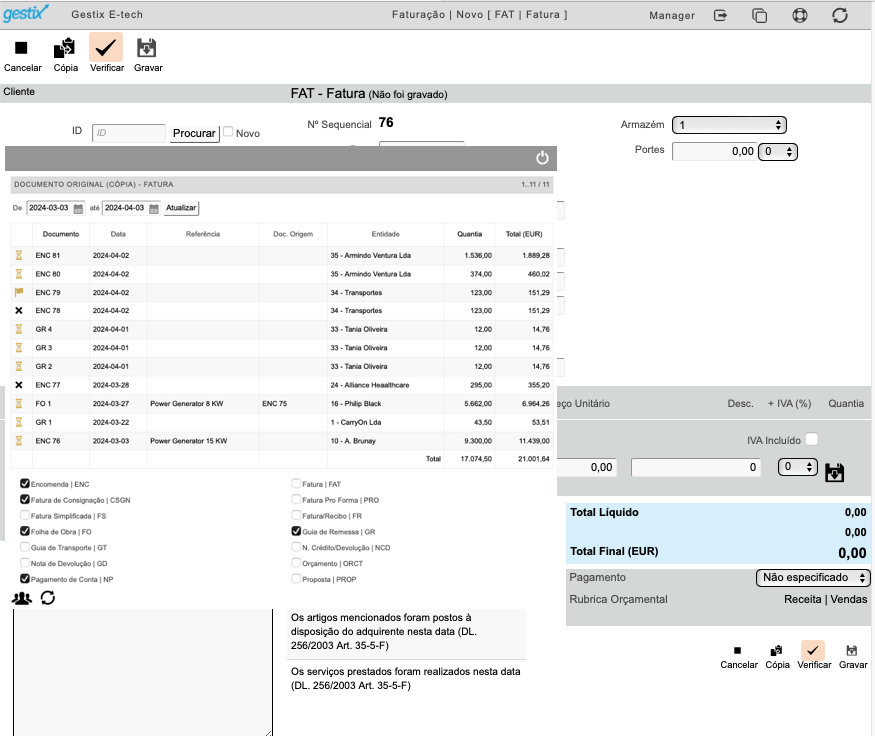The width and height of the screenshot is (875, 736).
Task: Click the large notes text area
Action: tap(143, 672)
